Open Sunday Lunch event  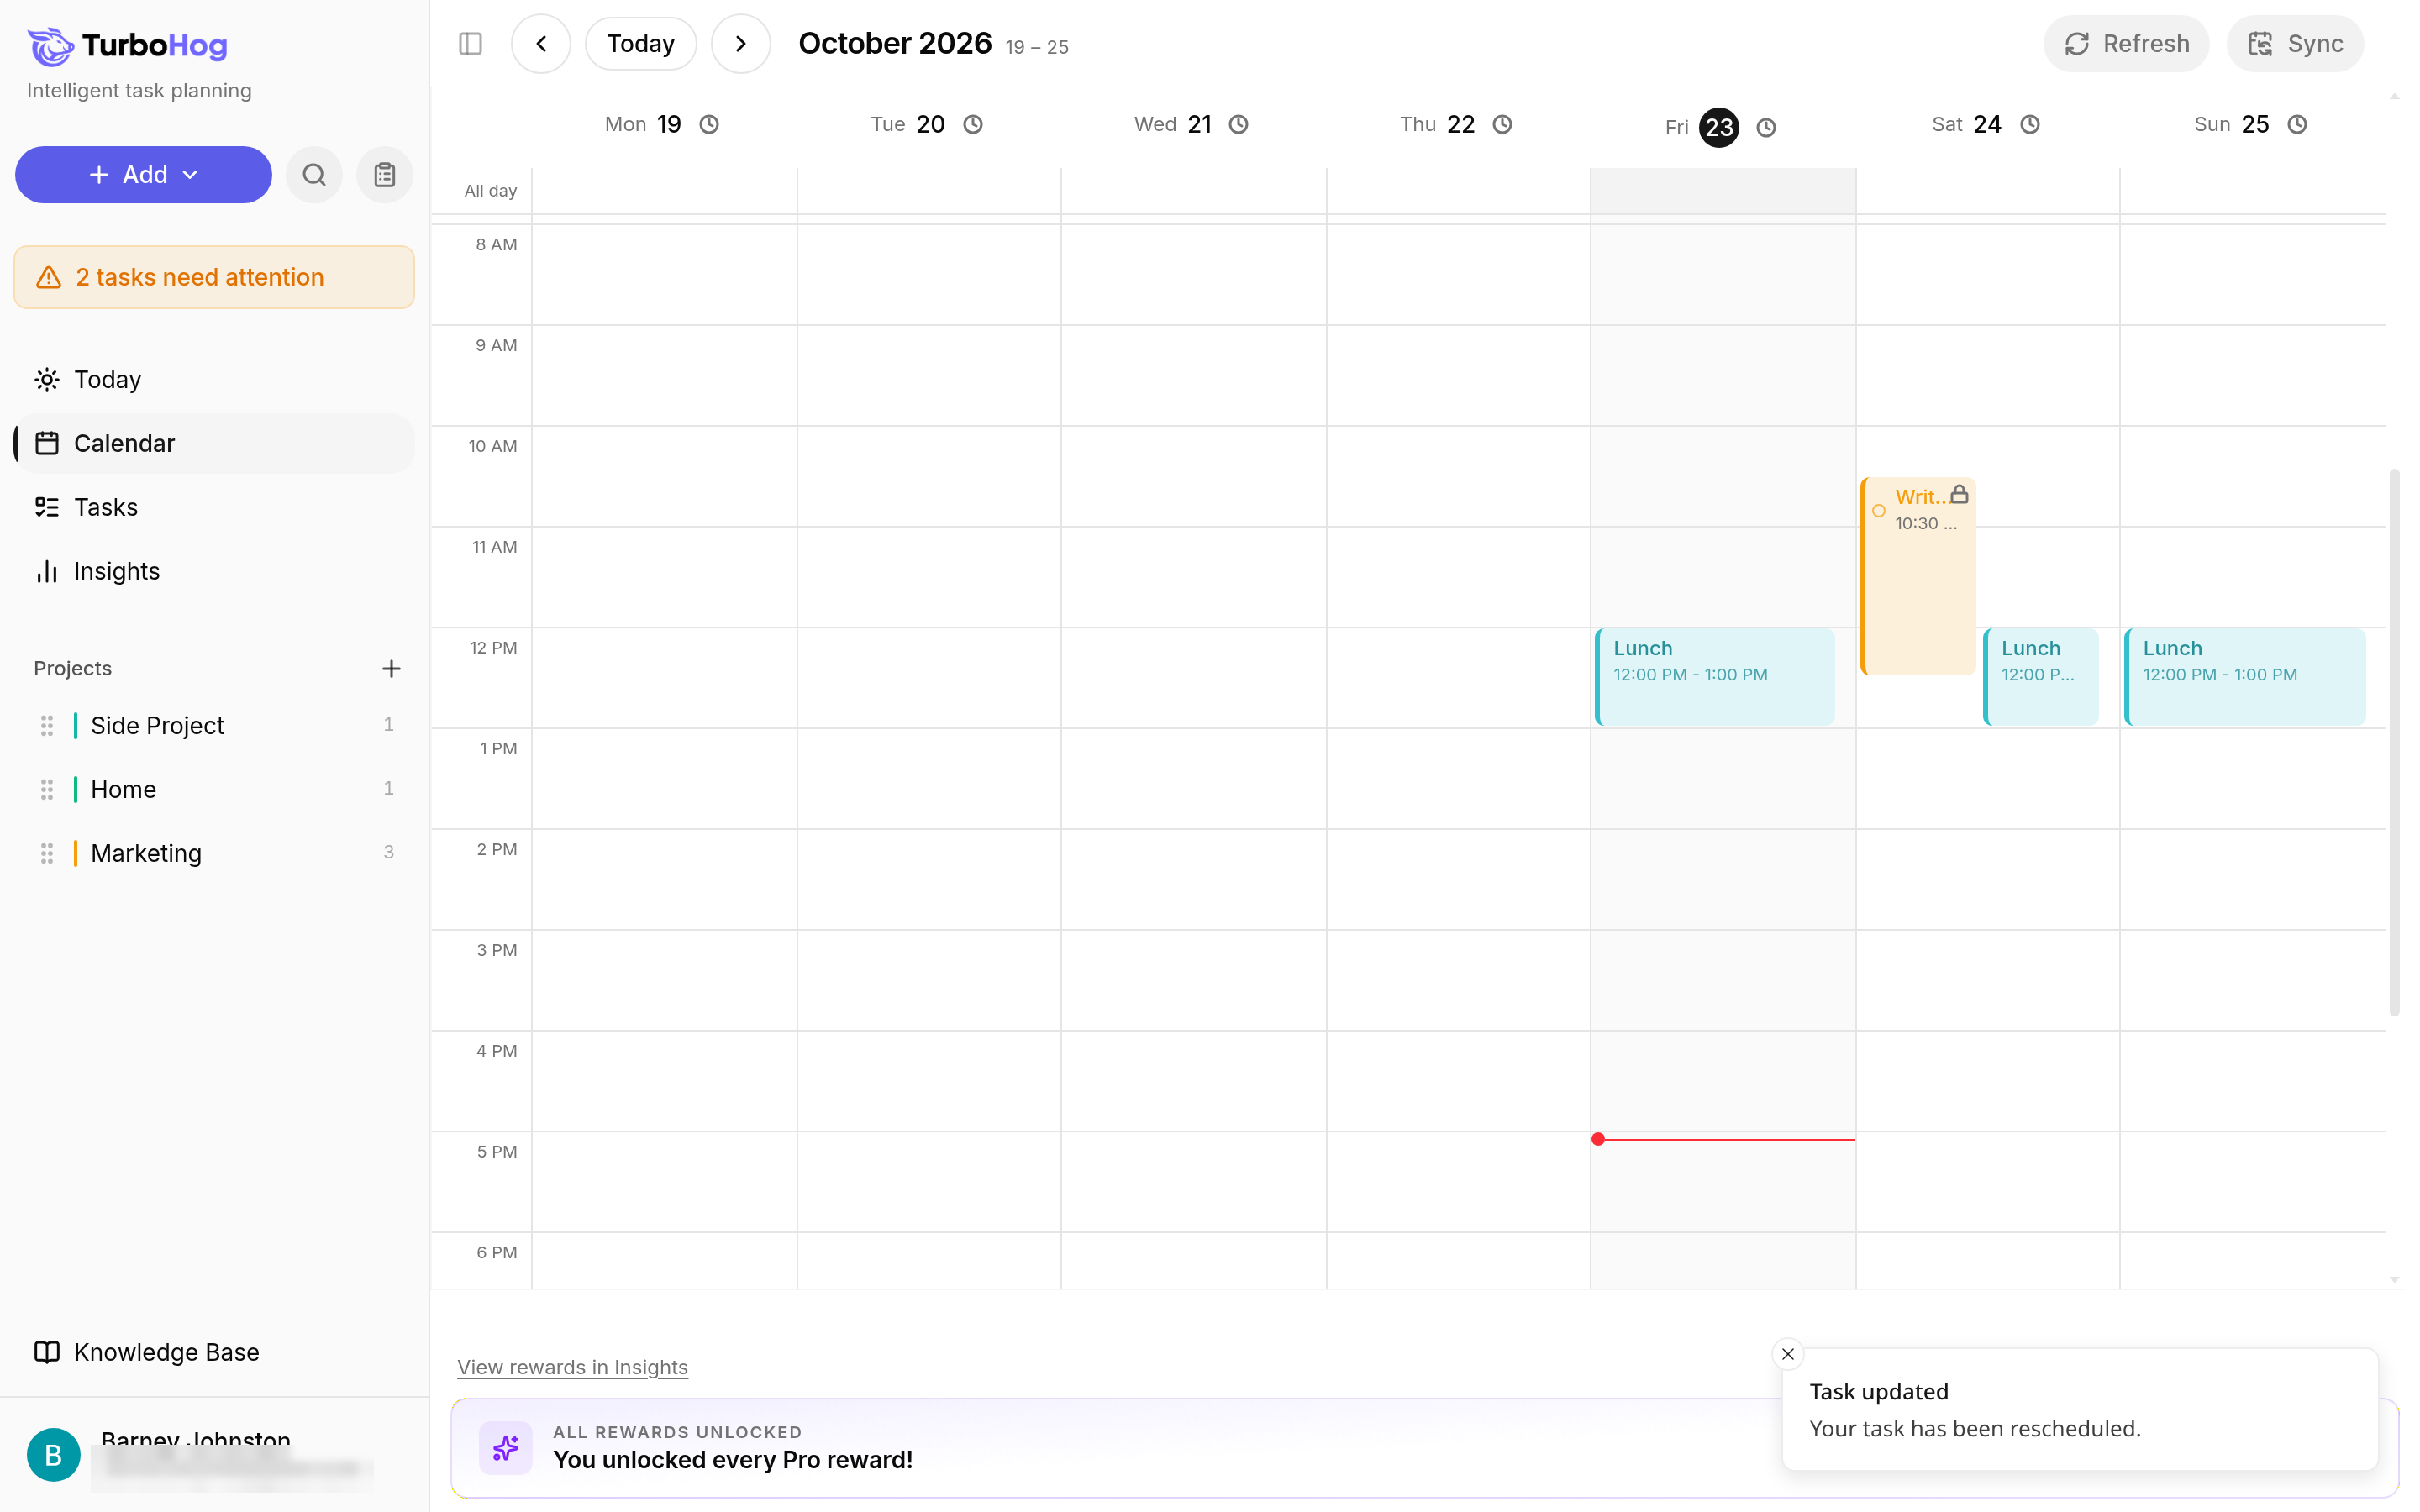click(x=2244, y=677)
